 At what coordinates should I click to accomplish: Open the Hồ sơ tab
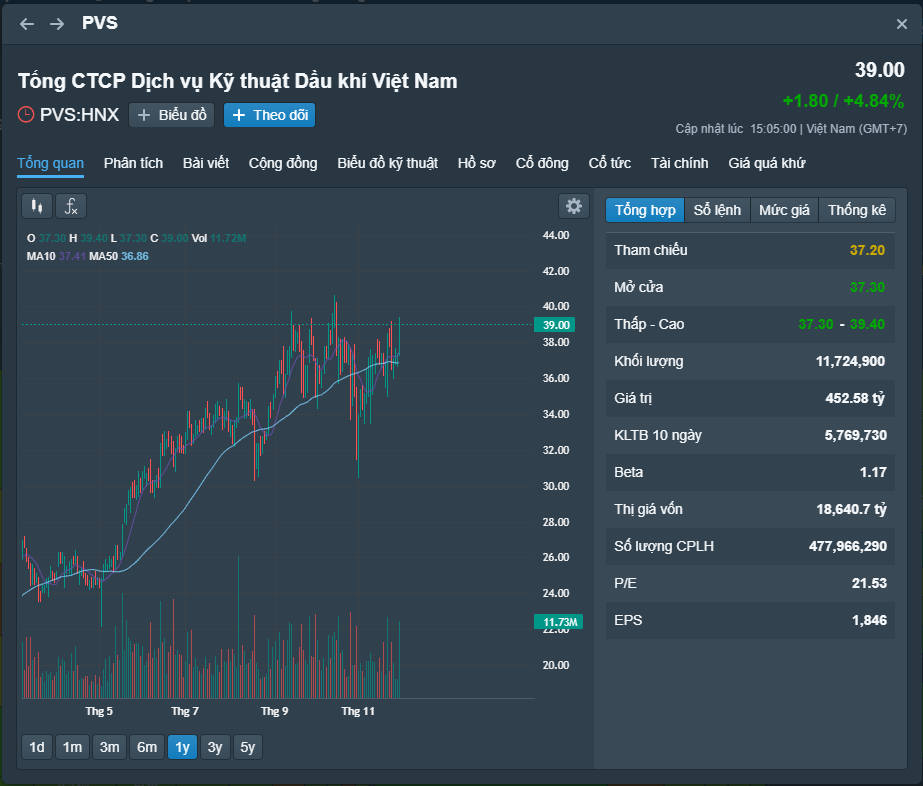pyautogui.click(x=477, y=163)
